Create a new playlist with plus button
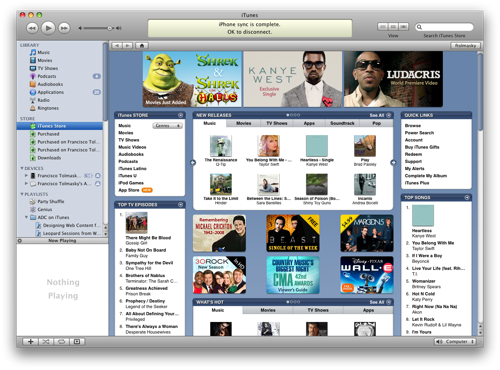 tap(30, 342)
